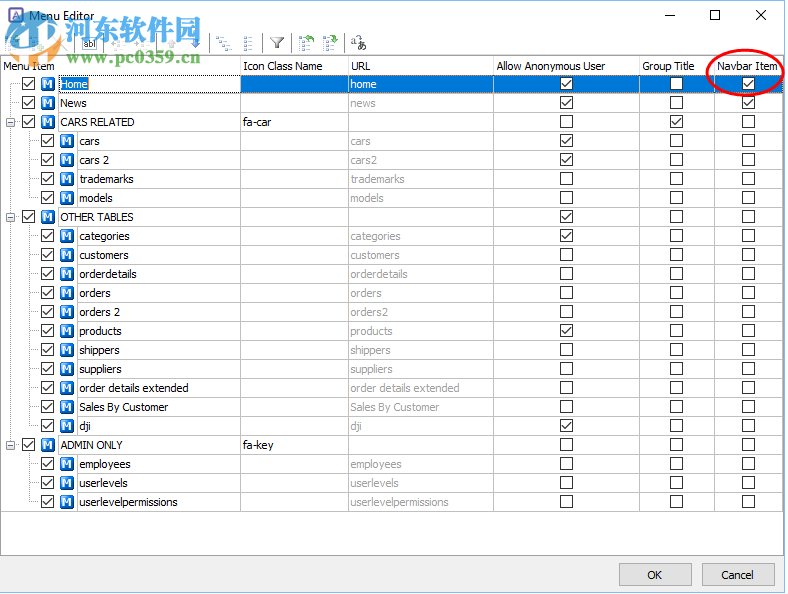Screen dimensions: 788x594
Task: Click the M icon beside customers
Action: [x=67, y=255]
